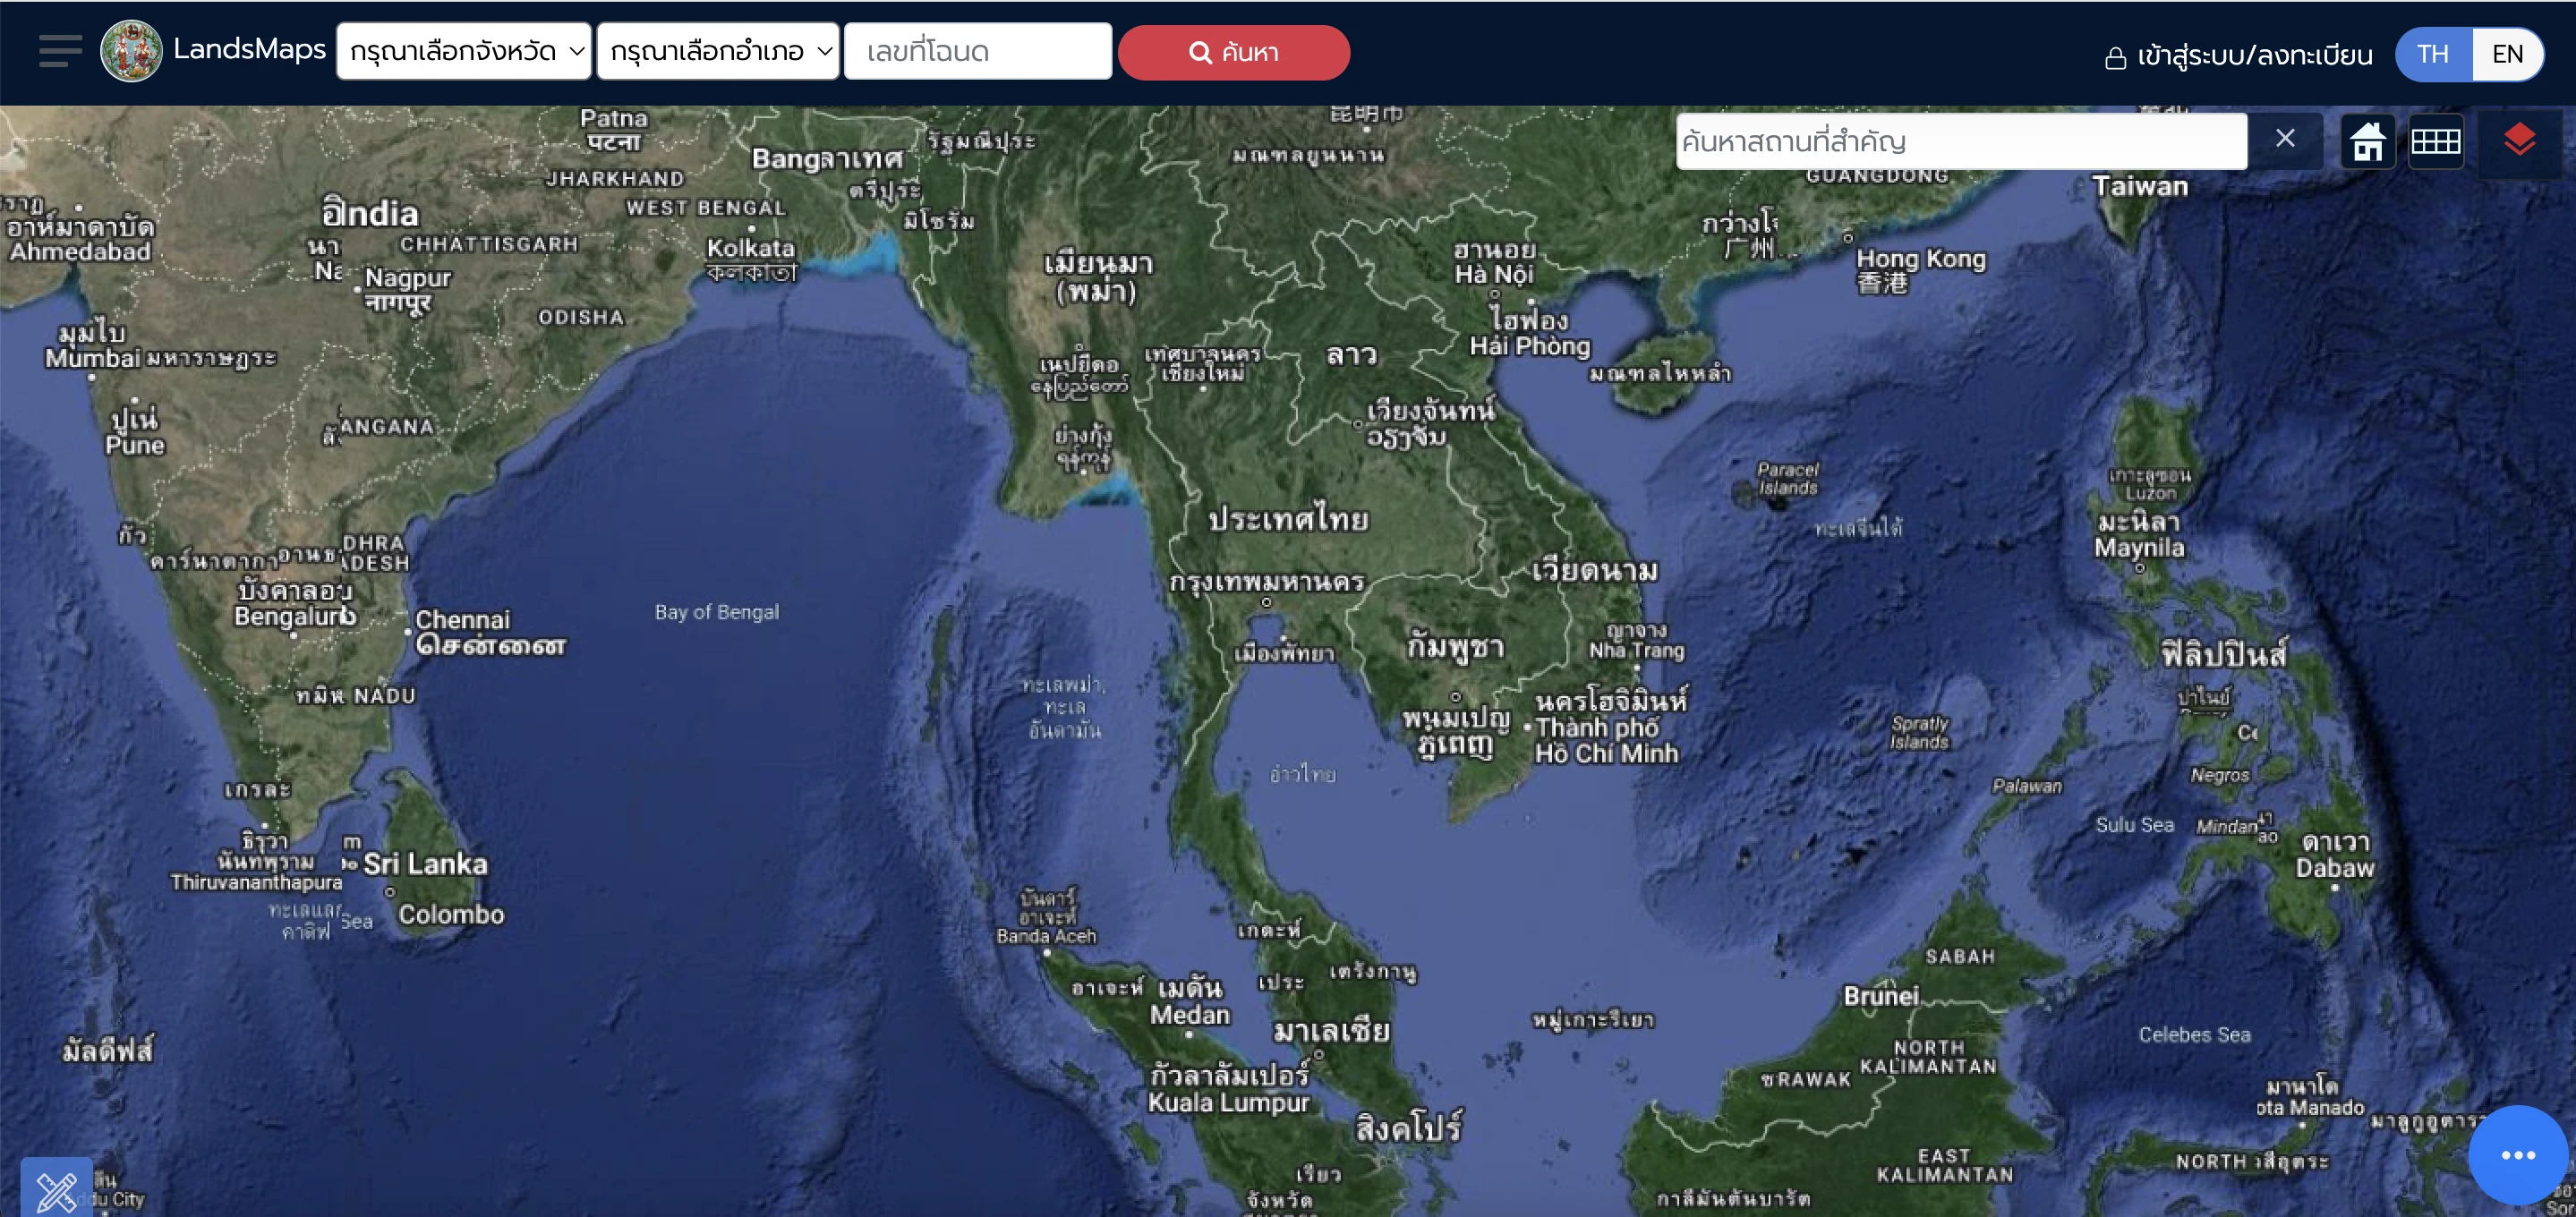This screenshot has height=1217, width=2576.
Task: Expand the district selection dropdown
Action: [x=718, y=51]
